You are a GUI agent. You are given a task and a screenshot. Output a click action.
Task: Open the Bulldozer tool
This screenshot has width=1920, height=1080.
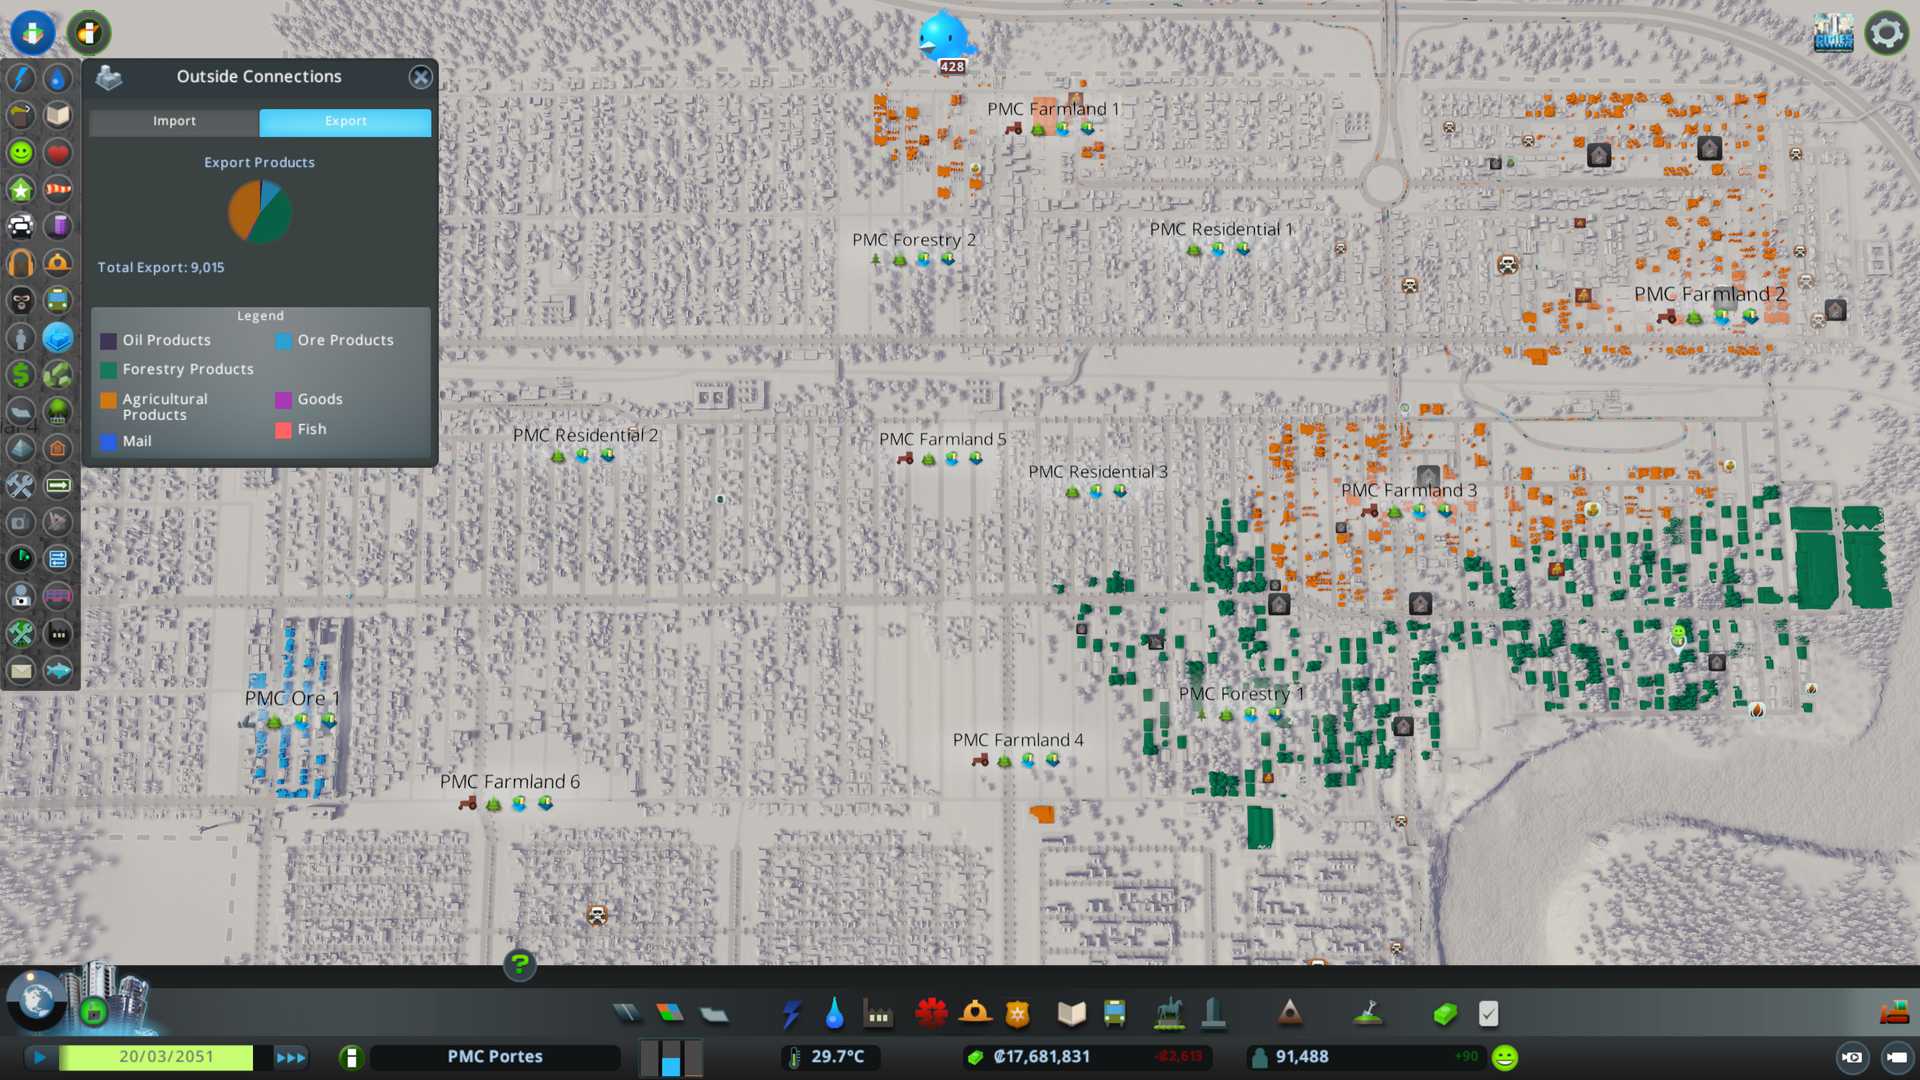1894,1014
